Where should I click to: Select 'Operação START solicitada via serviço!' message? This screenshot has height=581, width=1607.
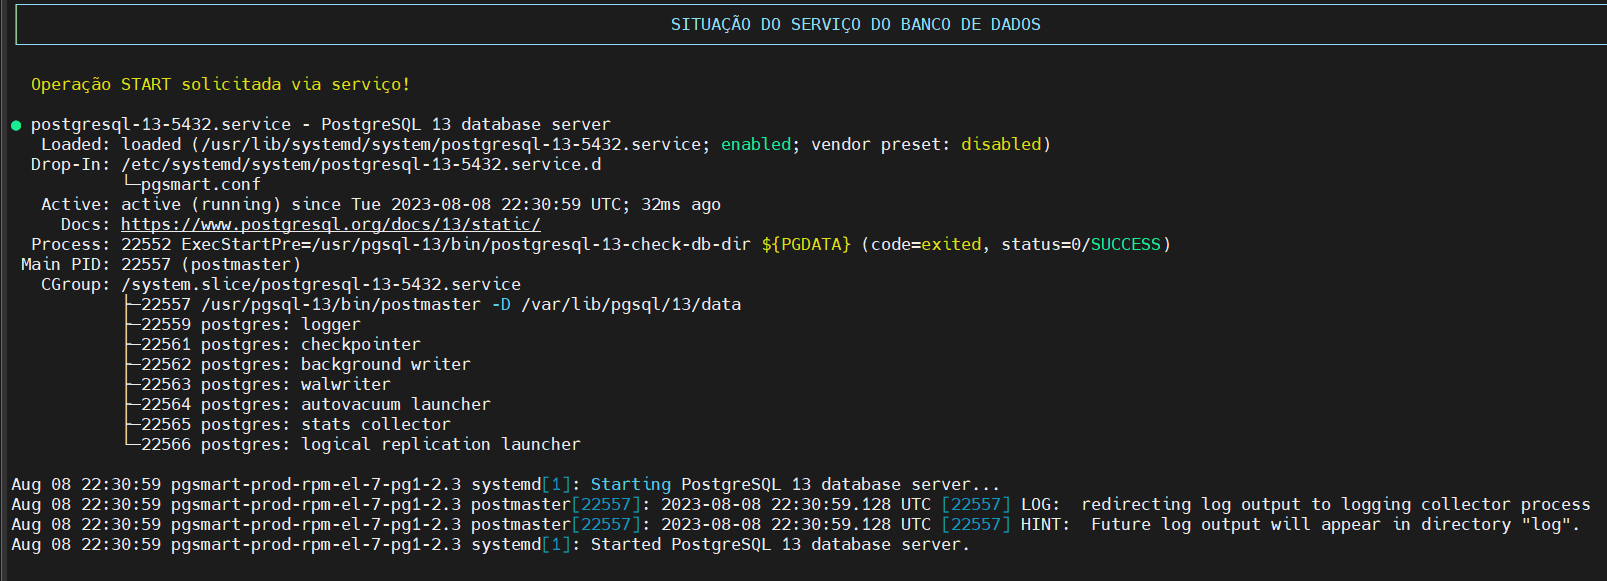coord(220,84)
